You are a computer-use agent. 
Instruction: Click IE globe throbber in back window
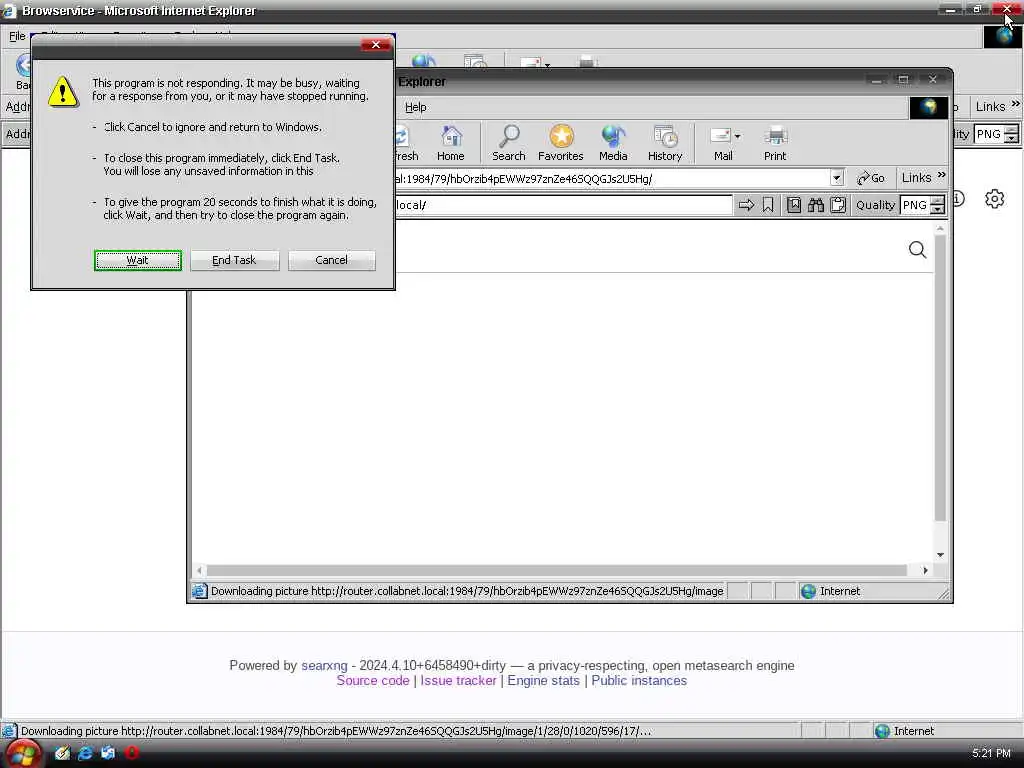[1002, 36]
